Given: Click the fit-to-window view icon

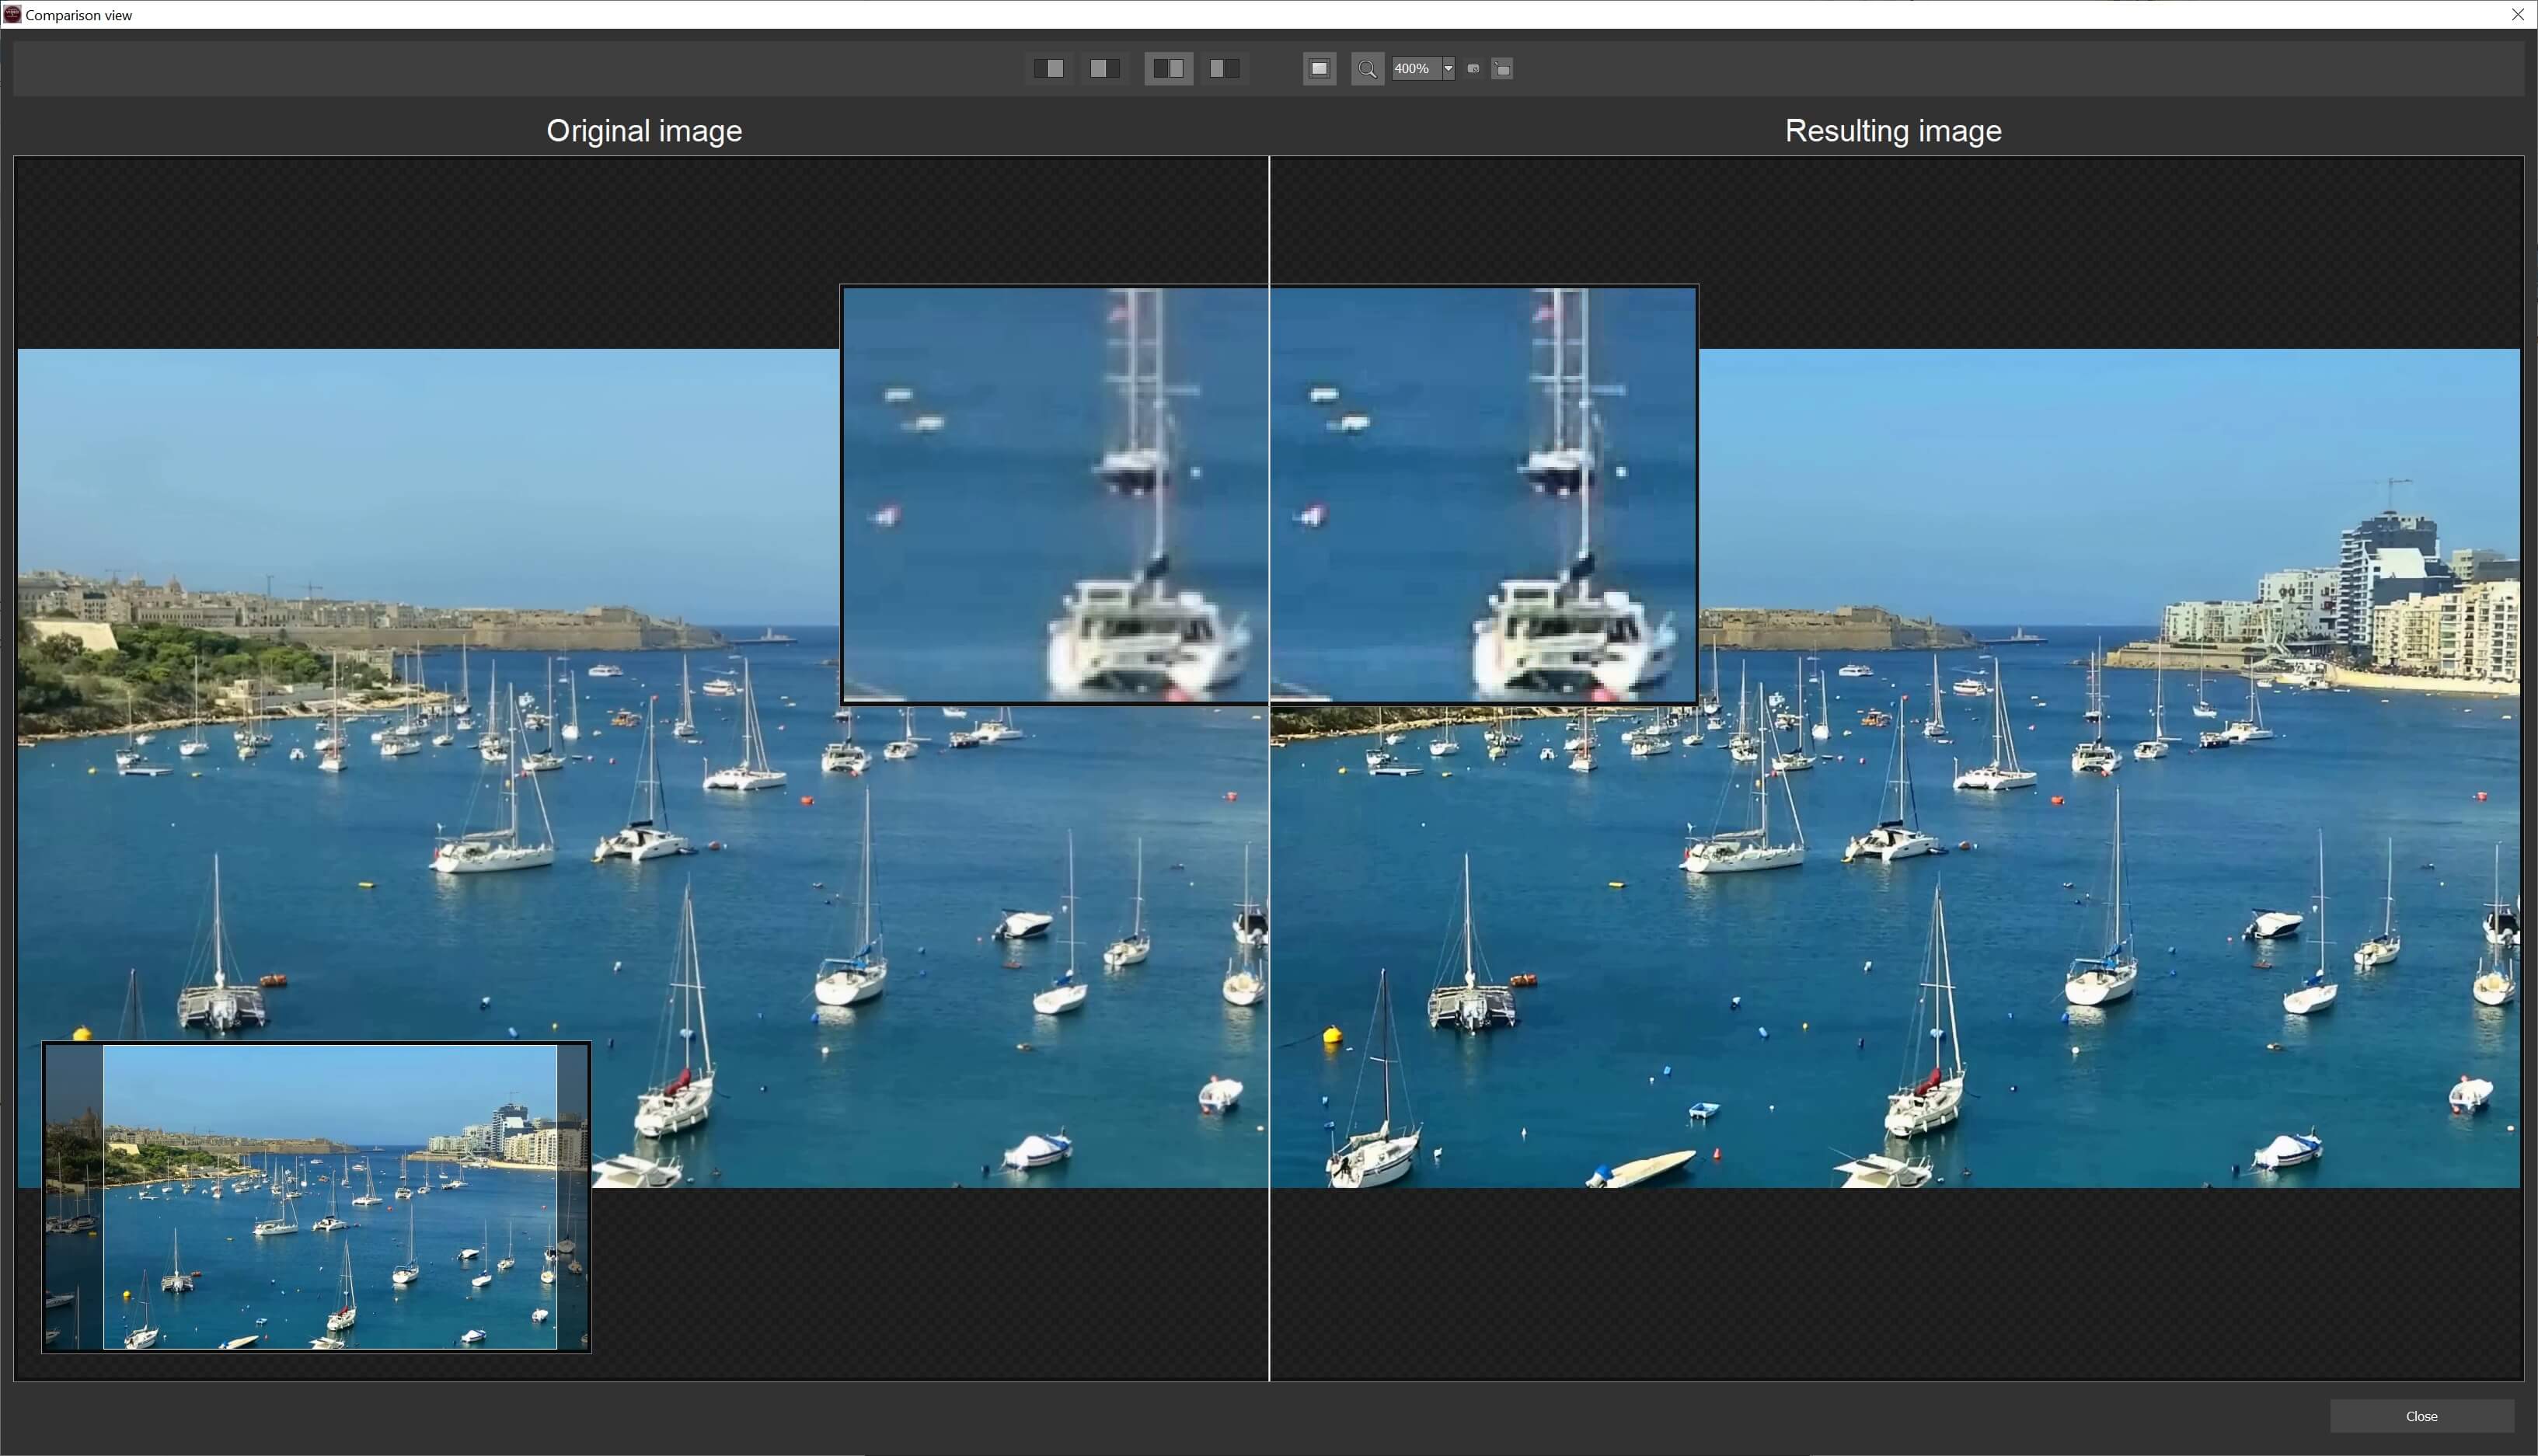Looking at the screenshot, I should pos(1319,68).
